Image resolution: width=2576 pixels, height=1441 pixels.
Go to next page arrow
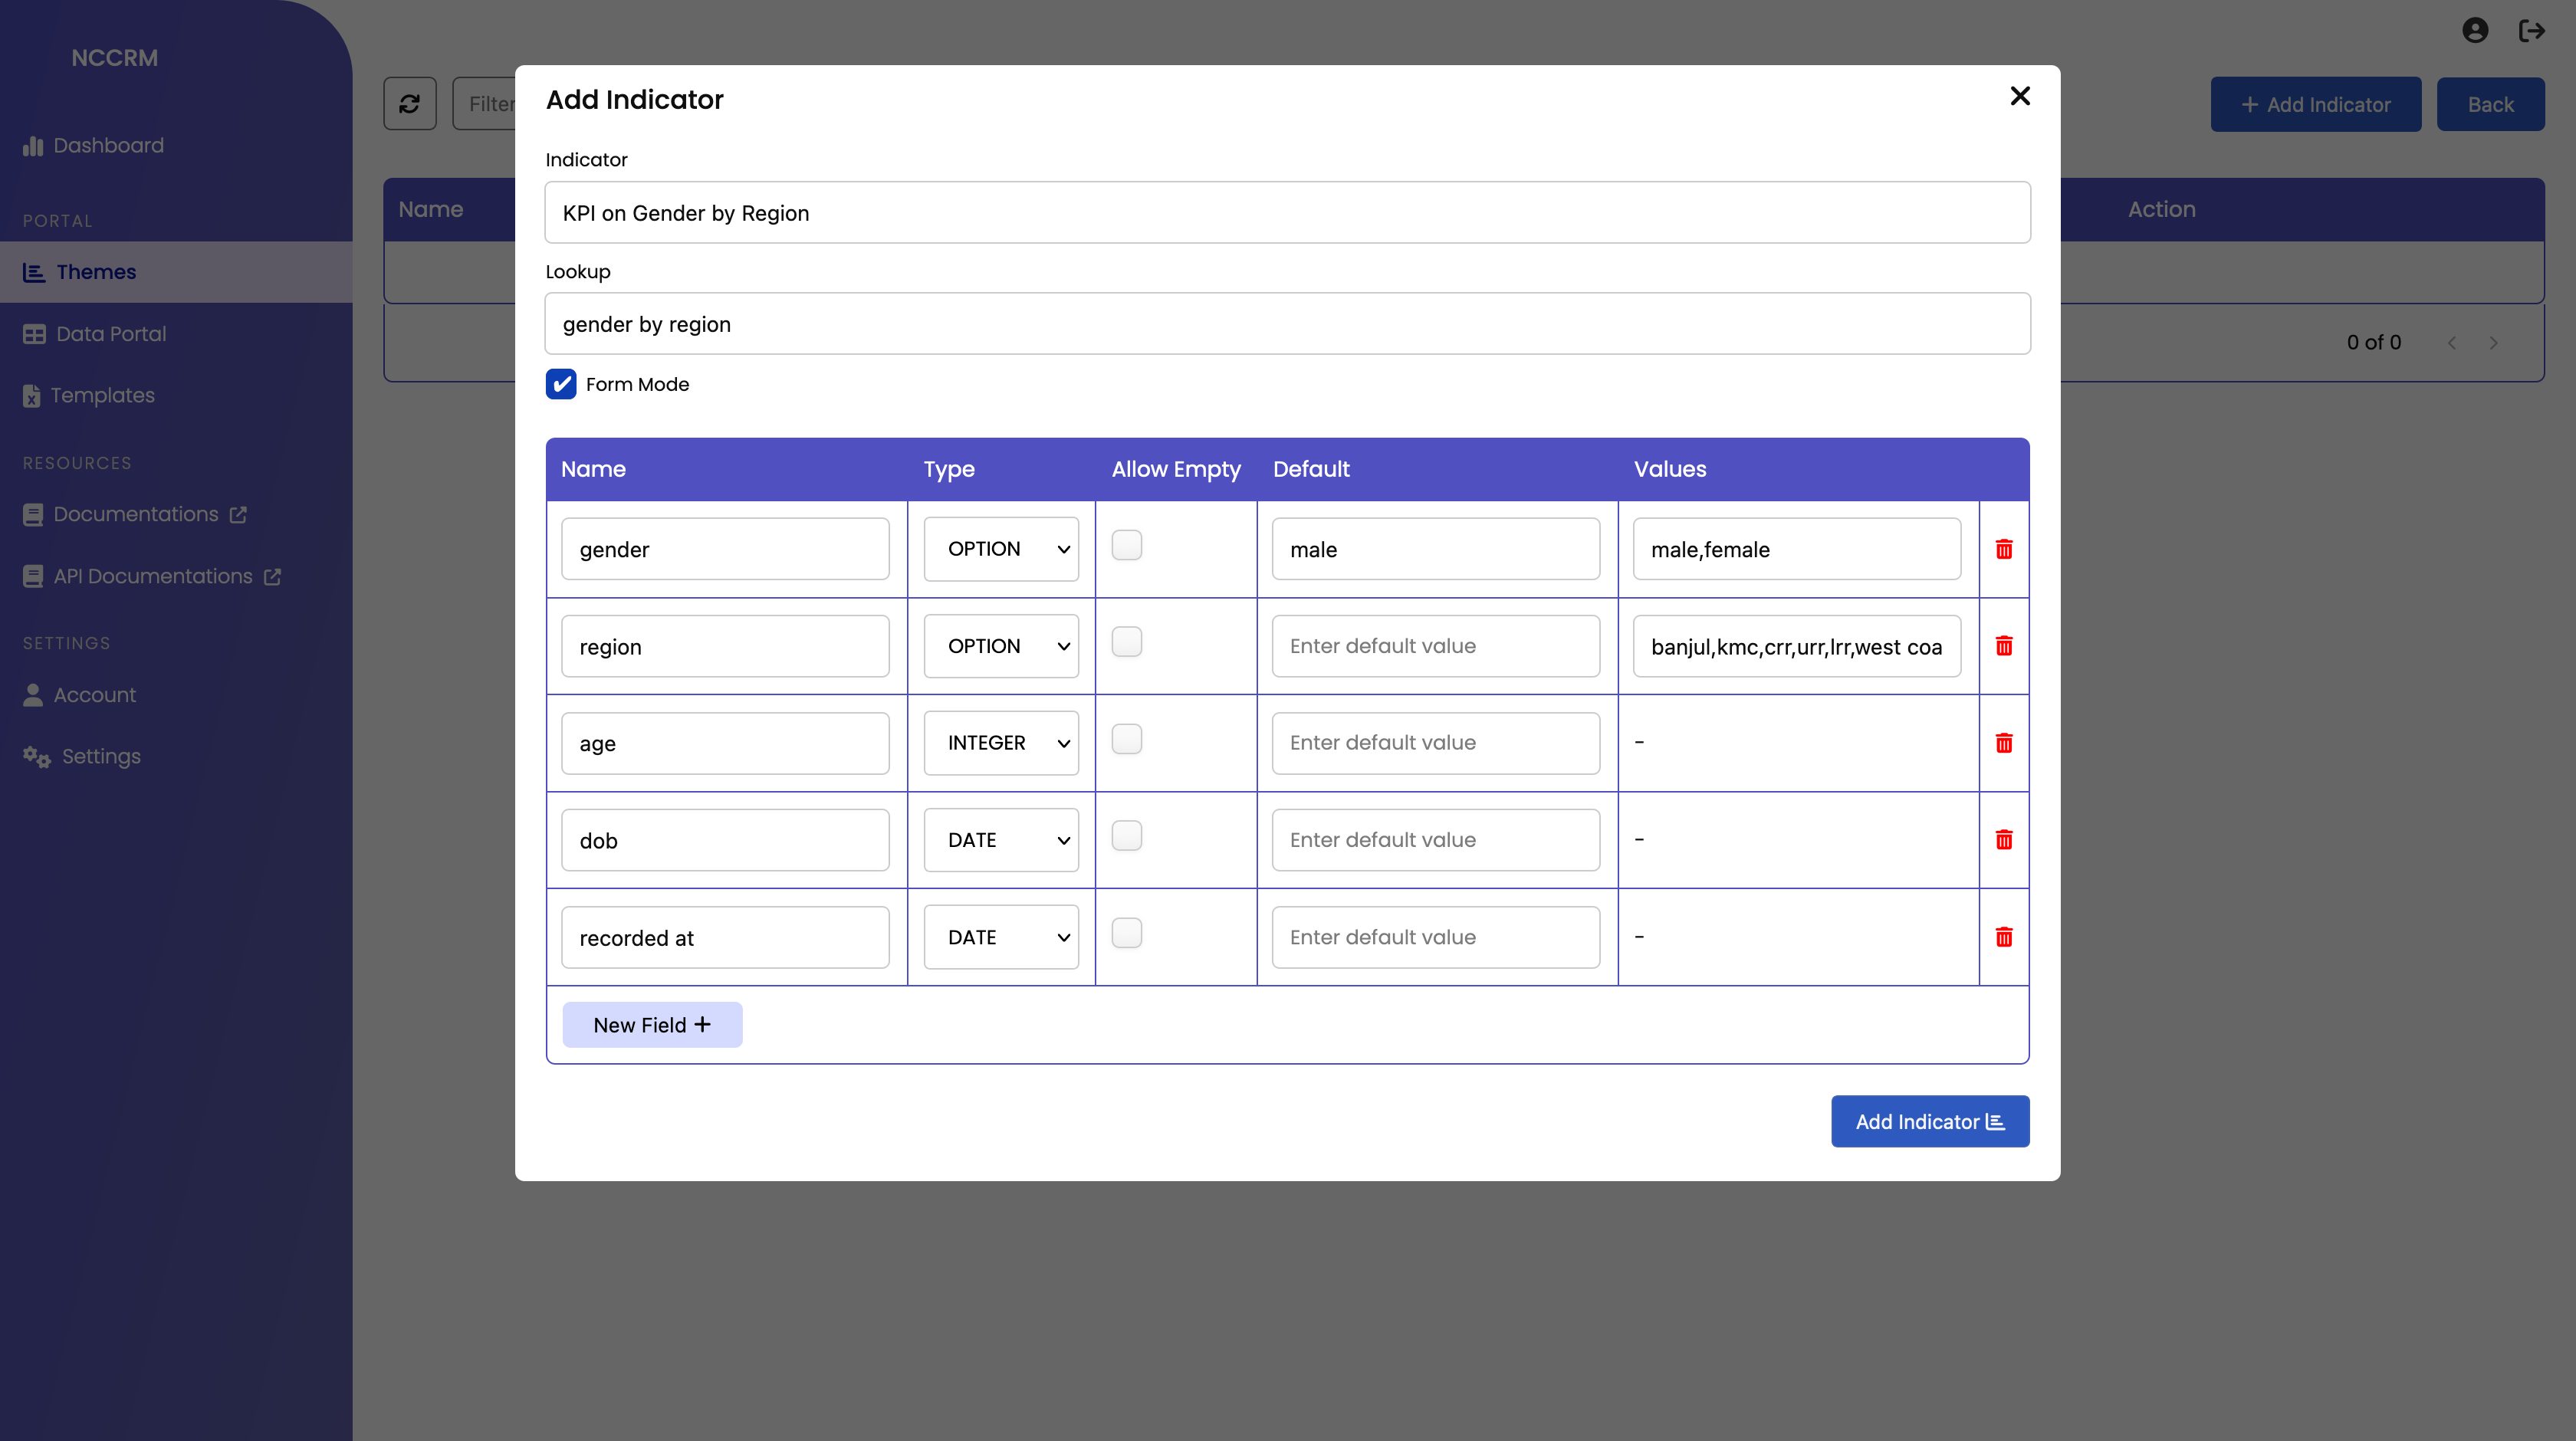[2493, 343]
